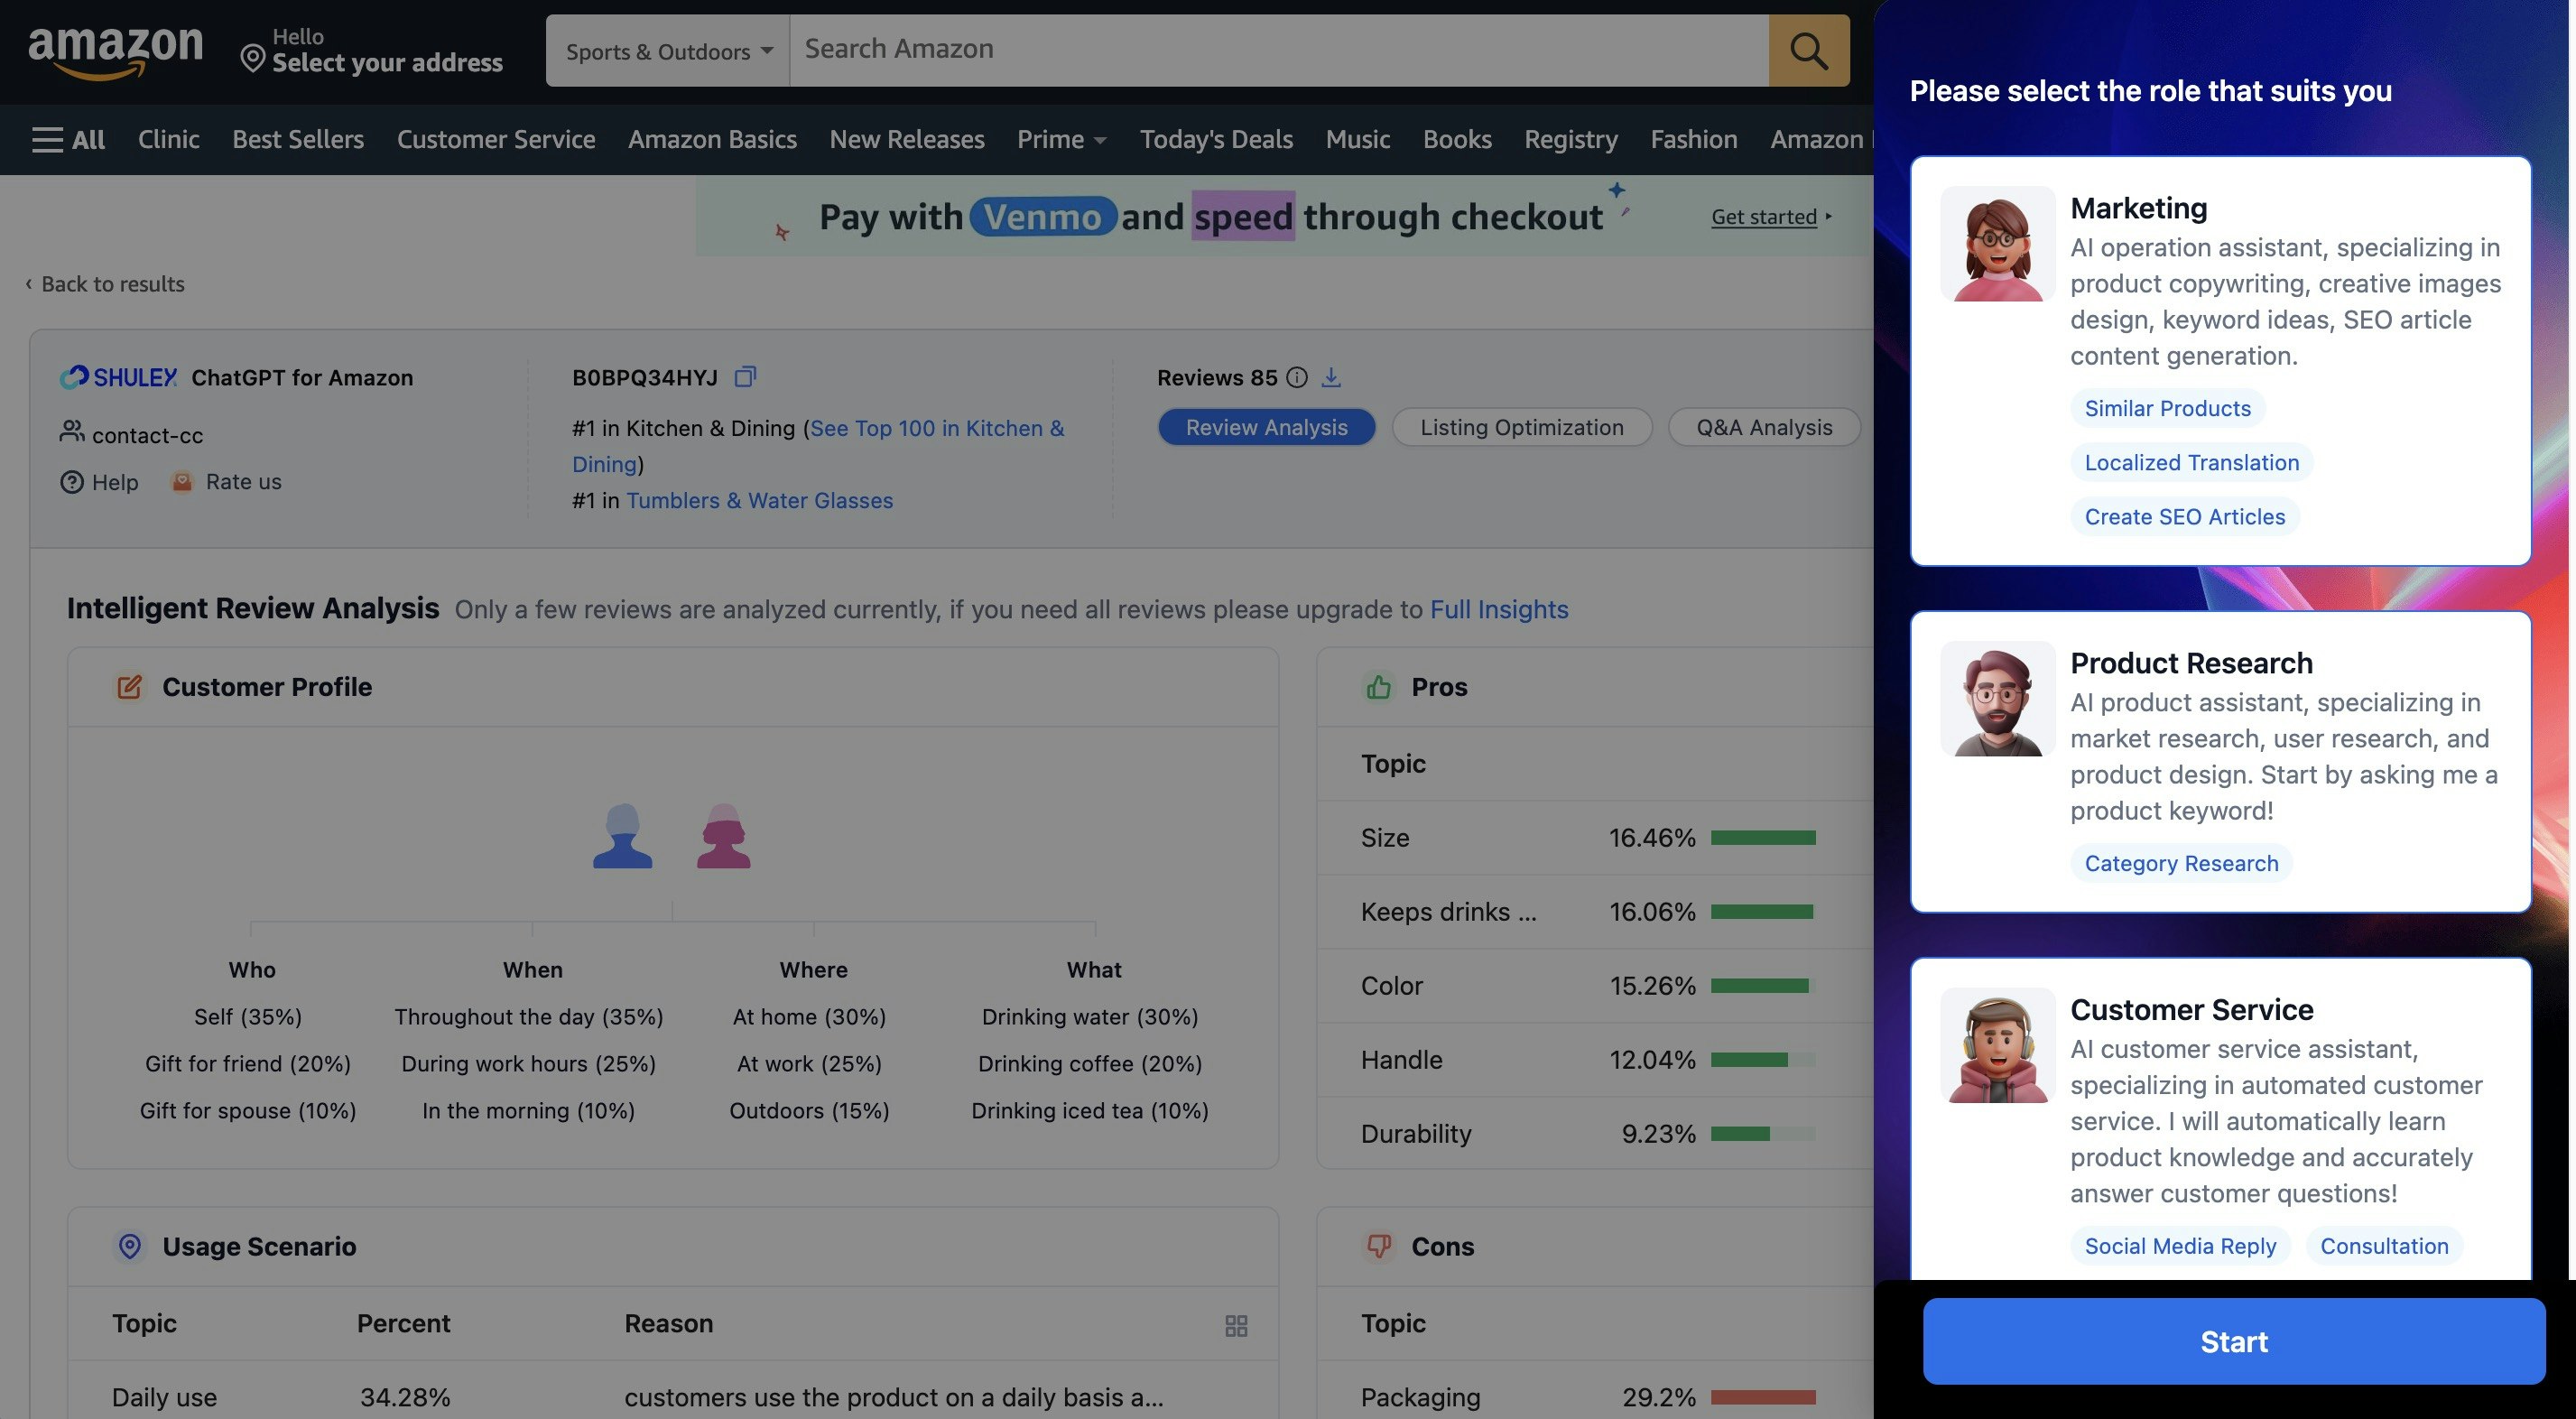Select the Product Research card title
This screenshot has height=1419, width=2576.
click(2191, 663)
